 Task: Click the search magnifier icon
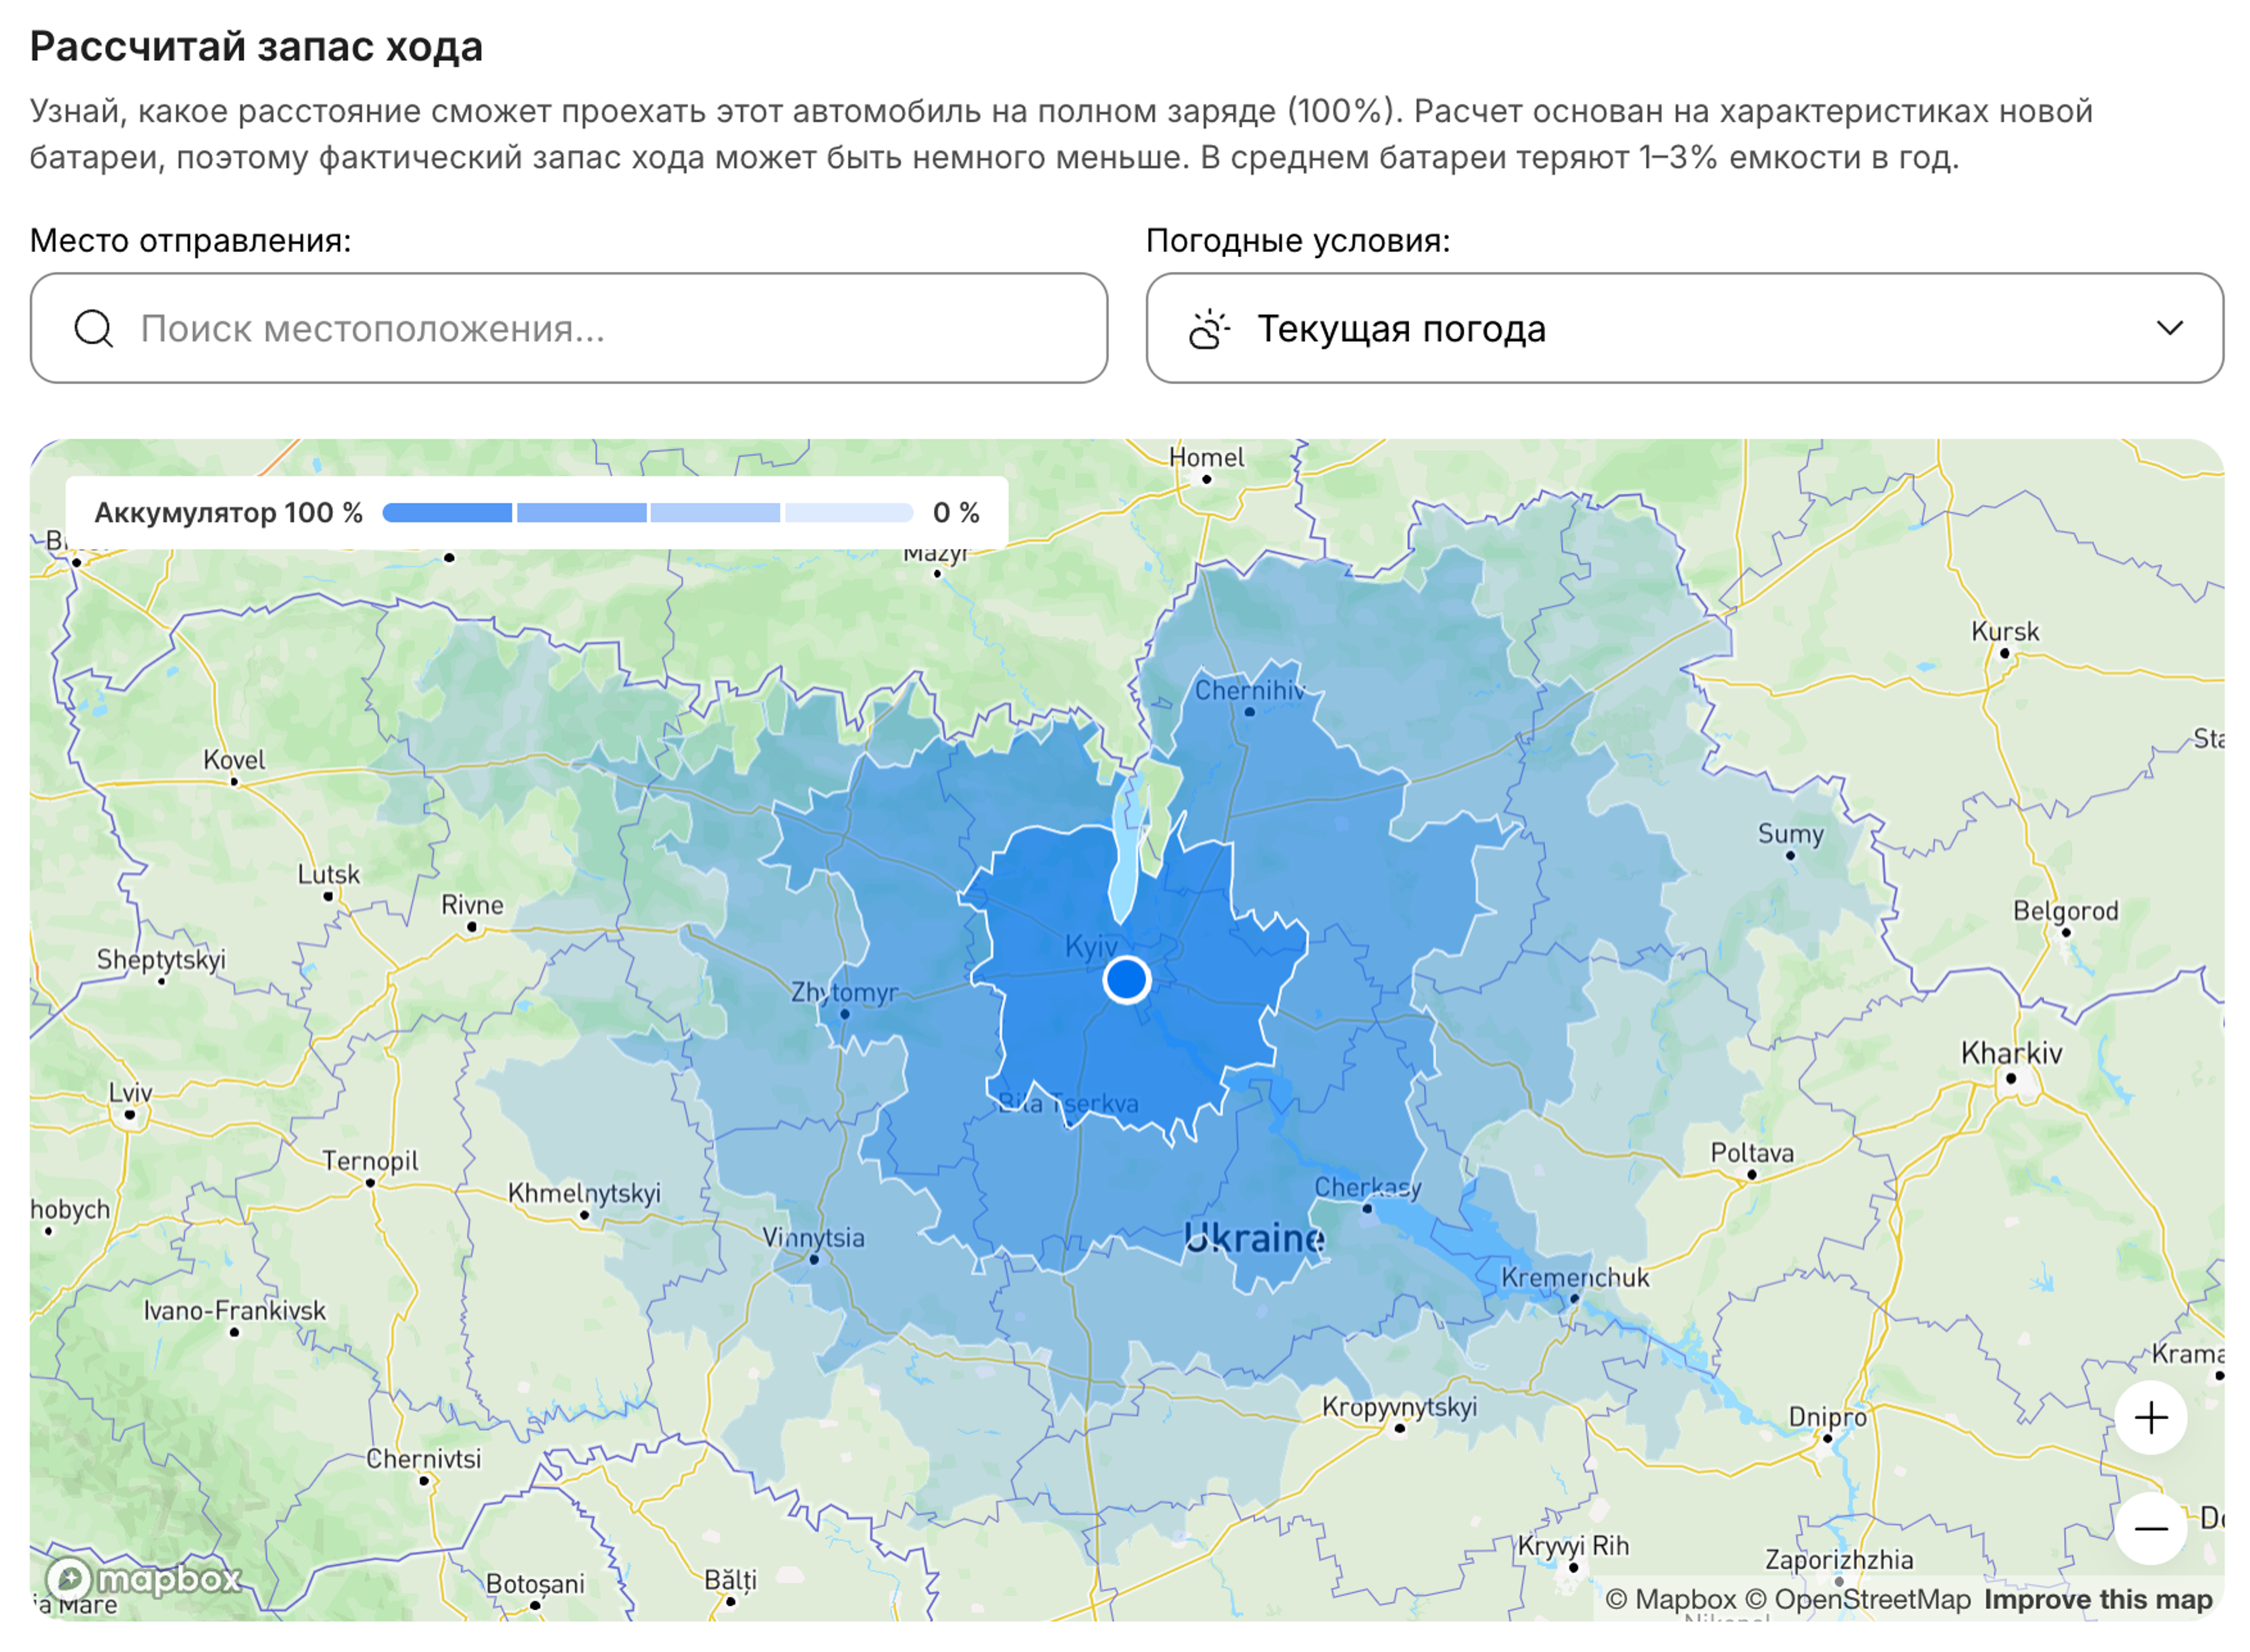pyautogui.click(x=94, y=328)
